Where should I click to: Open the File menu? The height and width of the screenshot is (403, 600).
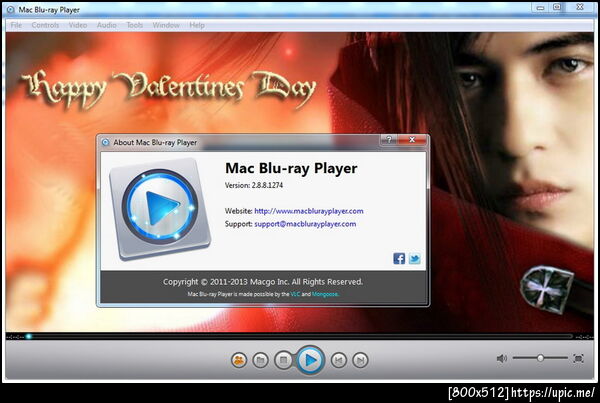pos(16,25)
